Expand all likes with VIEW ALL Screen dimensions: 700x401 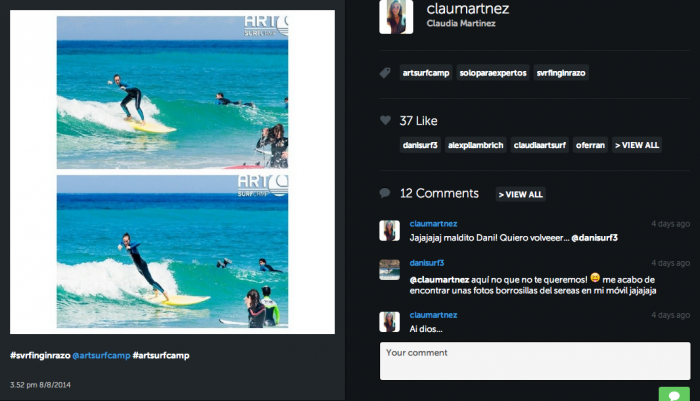(x=637, y=145)
